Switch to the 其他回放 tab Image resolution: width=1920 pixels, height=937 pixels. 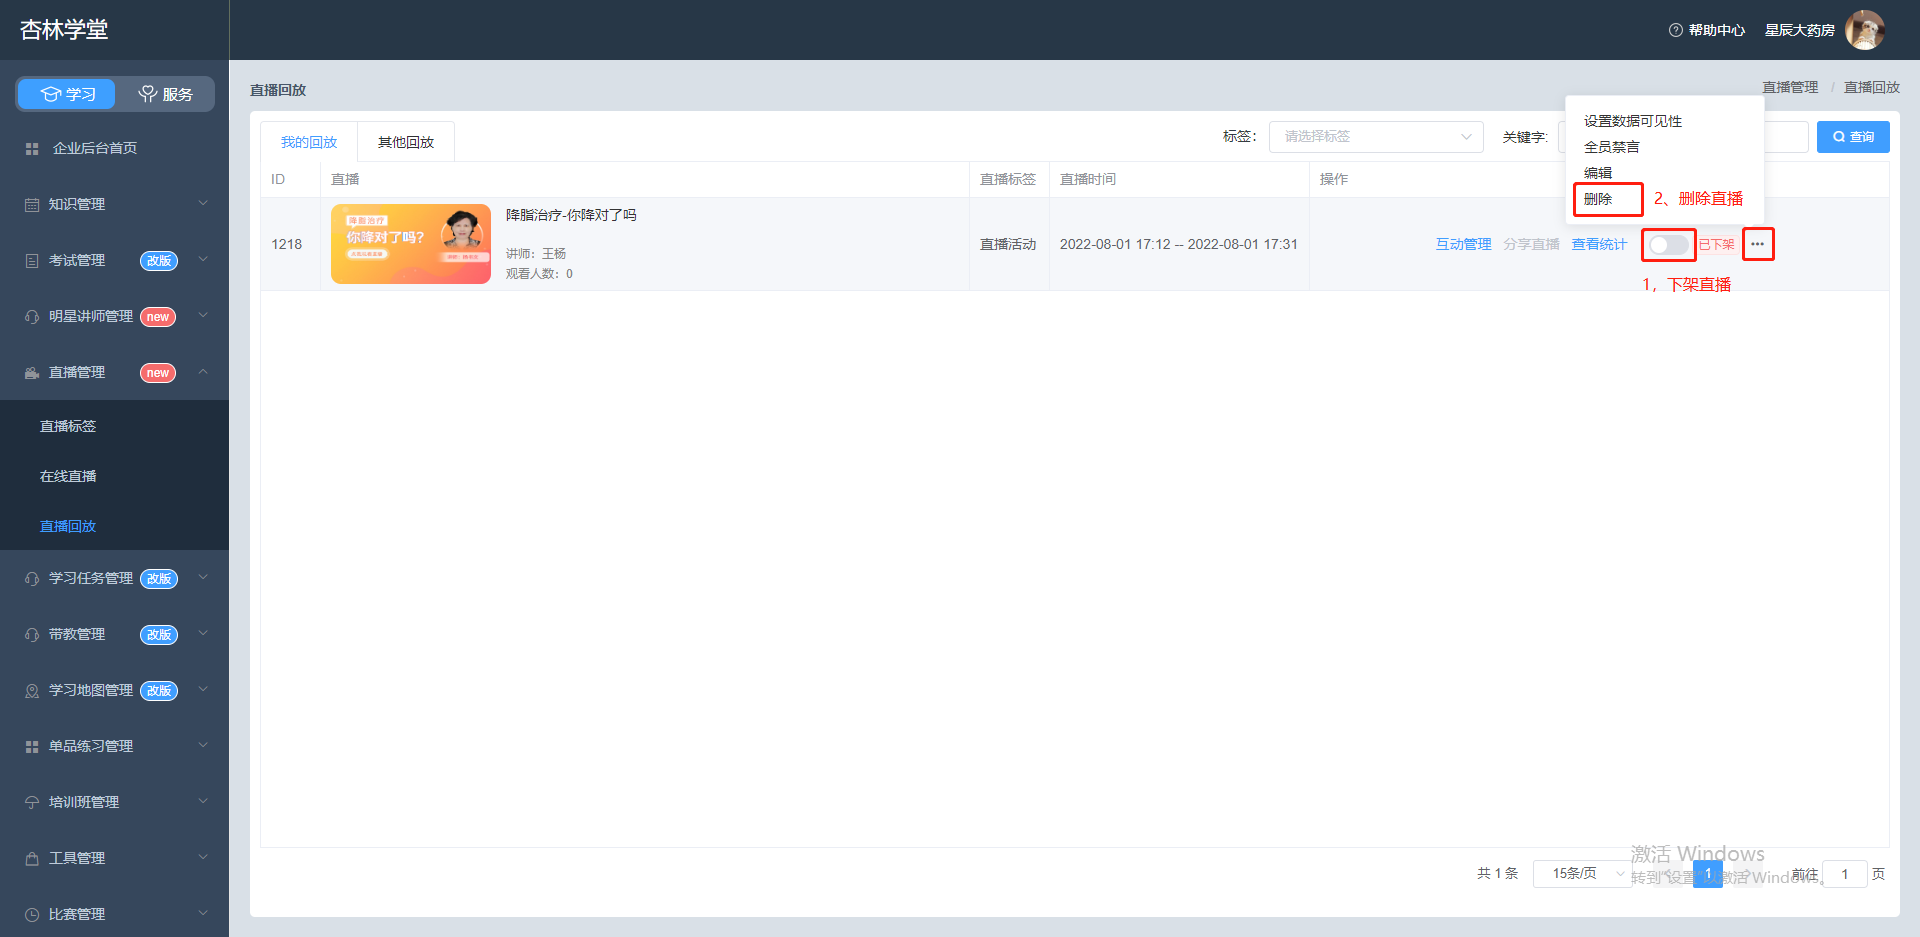[406, 142]
